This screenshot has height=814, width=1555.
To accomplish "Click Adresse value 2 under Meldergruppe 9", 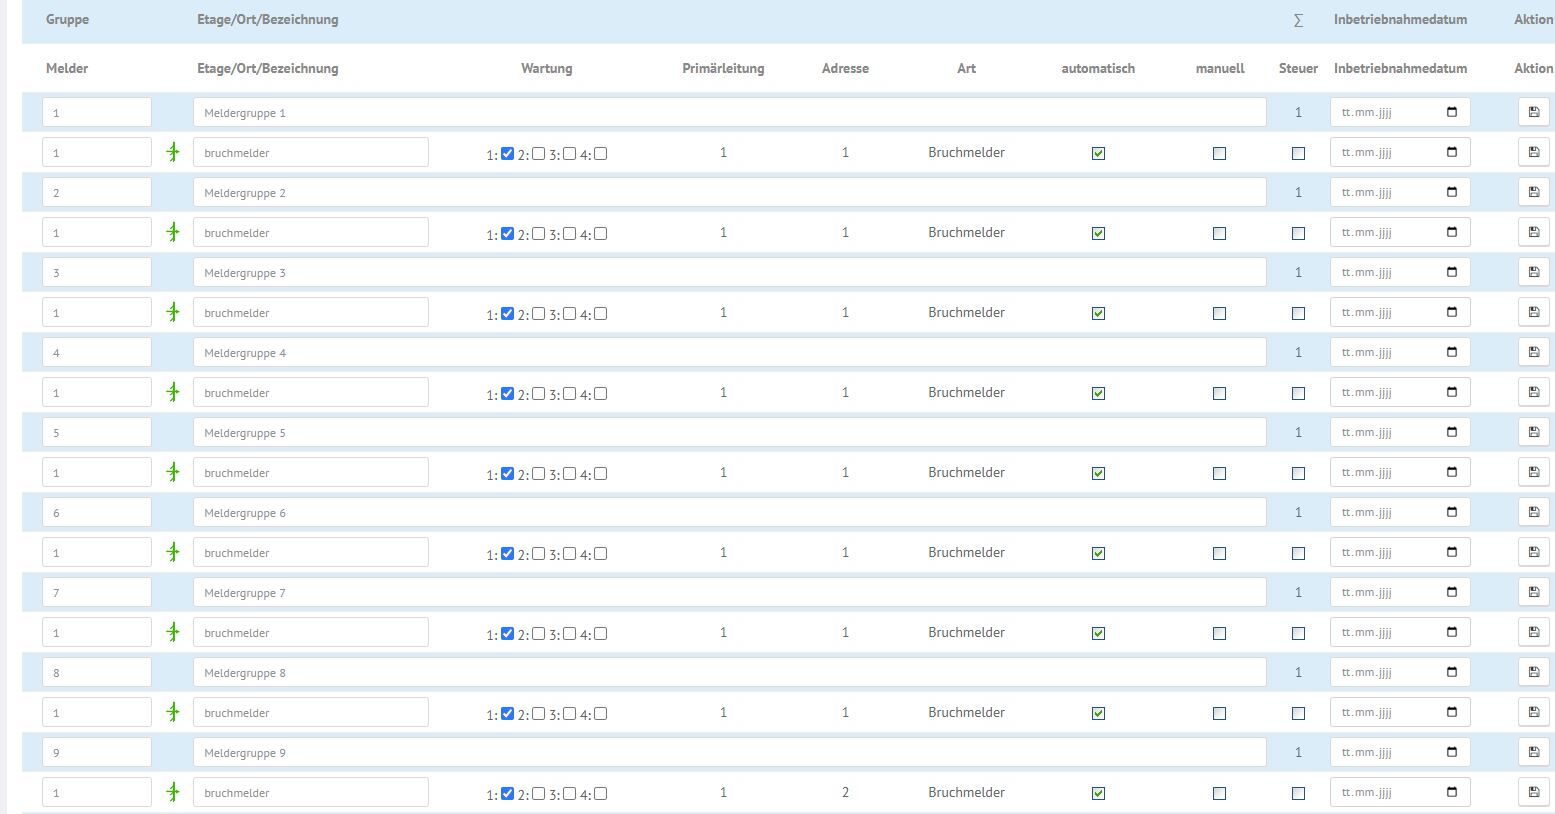I will (845, 792).
